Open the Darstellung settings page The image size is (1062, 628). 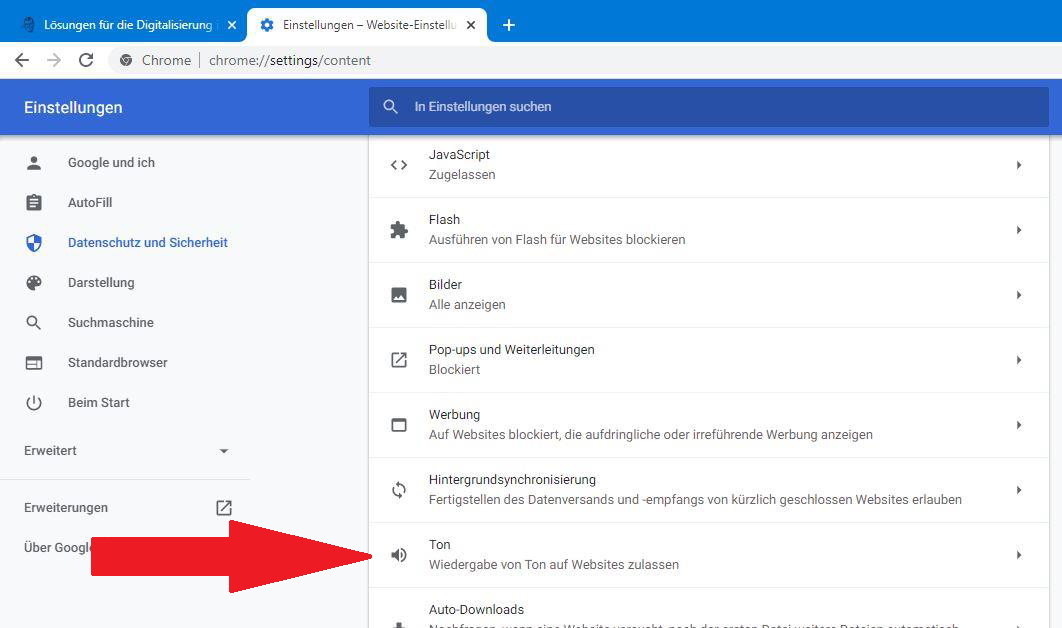pos(100,283)
